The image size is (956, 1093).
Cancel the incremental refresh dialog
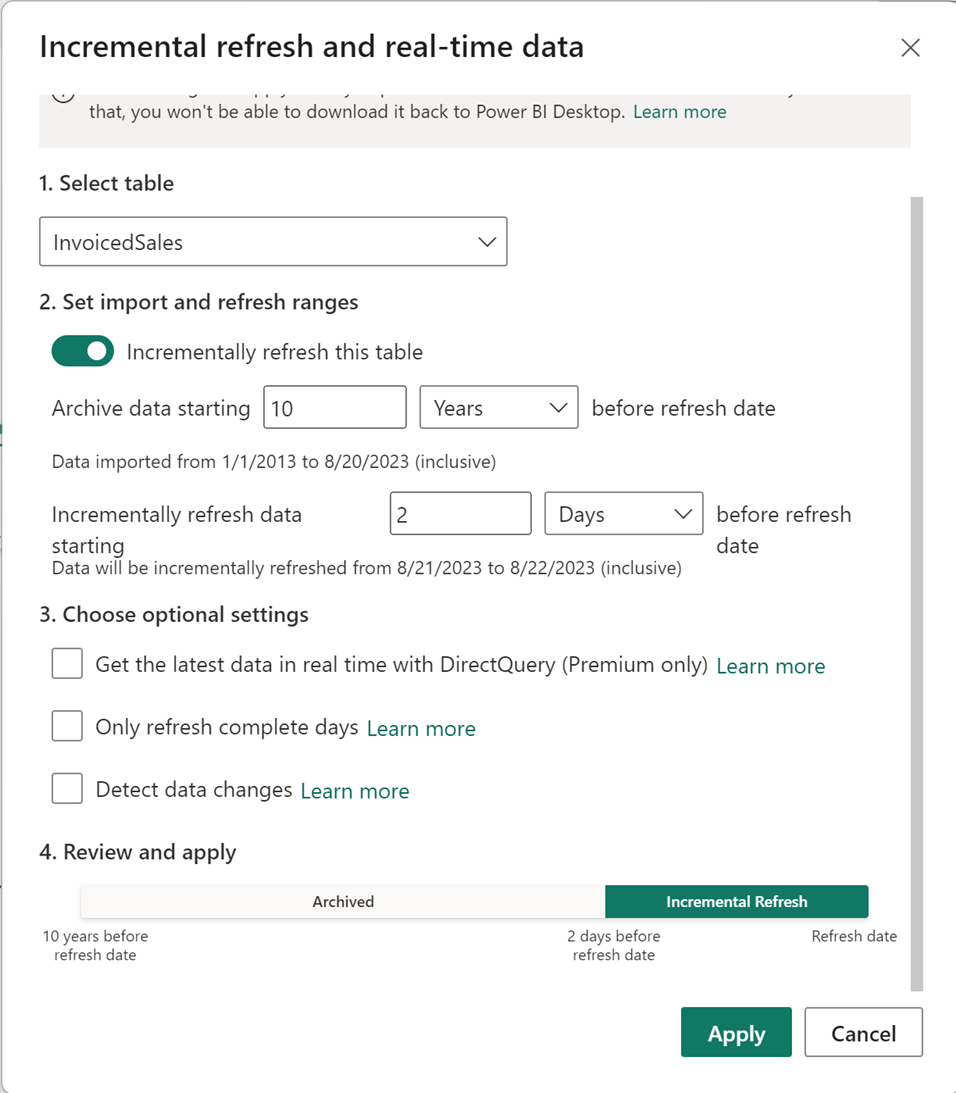click(863, 1032)
